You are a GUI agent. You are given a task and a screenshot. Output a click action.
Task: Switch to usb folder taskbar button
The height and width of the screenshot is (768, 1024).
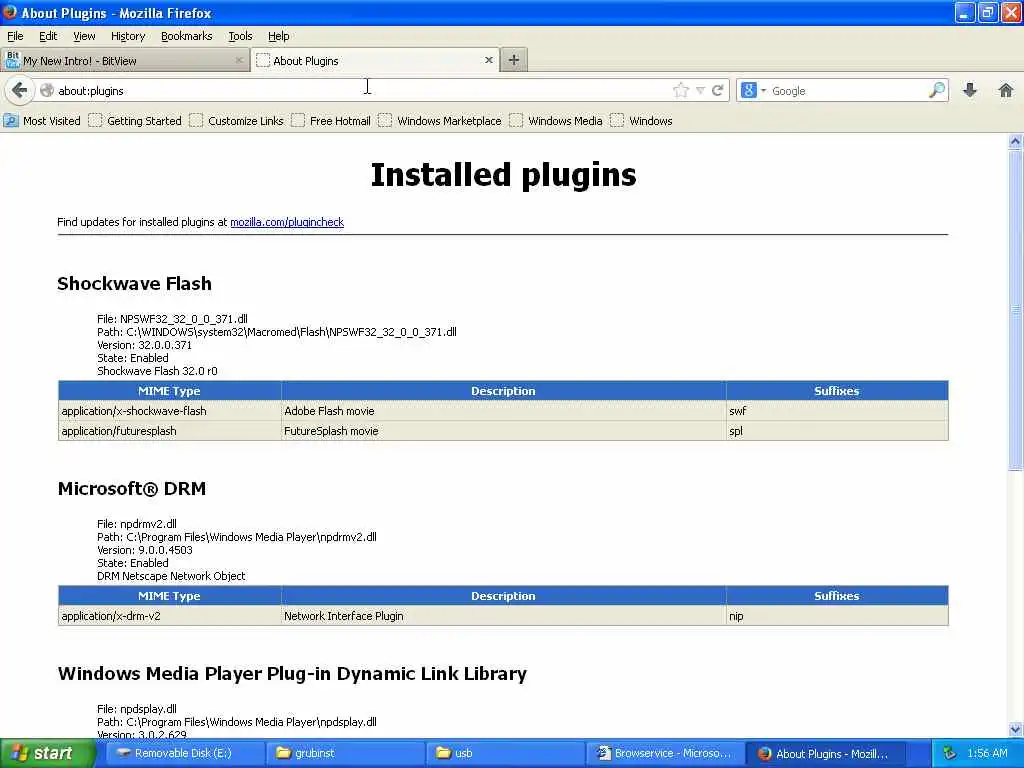pyautogui.click(x=505, y=753)
